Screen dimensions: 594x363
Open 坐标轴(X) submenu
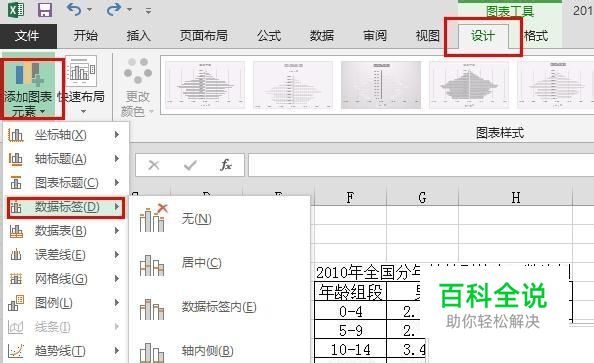[x=65, y=135]
